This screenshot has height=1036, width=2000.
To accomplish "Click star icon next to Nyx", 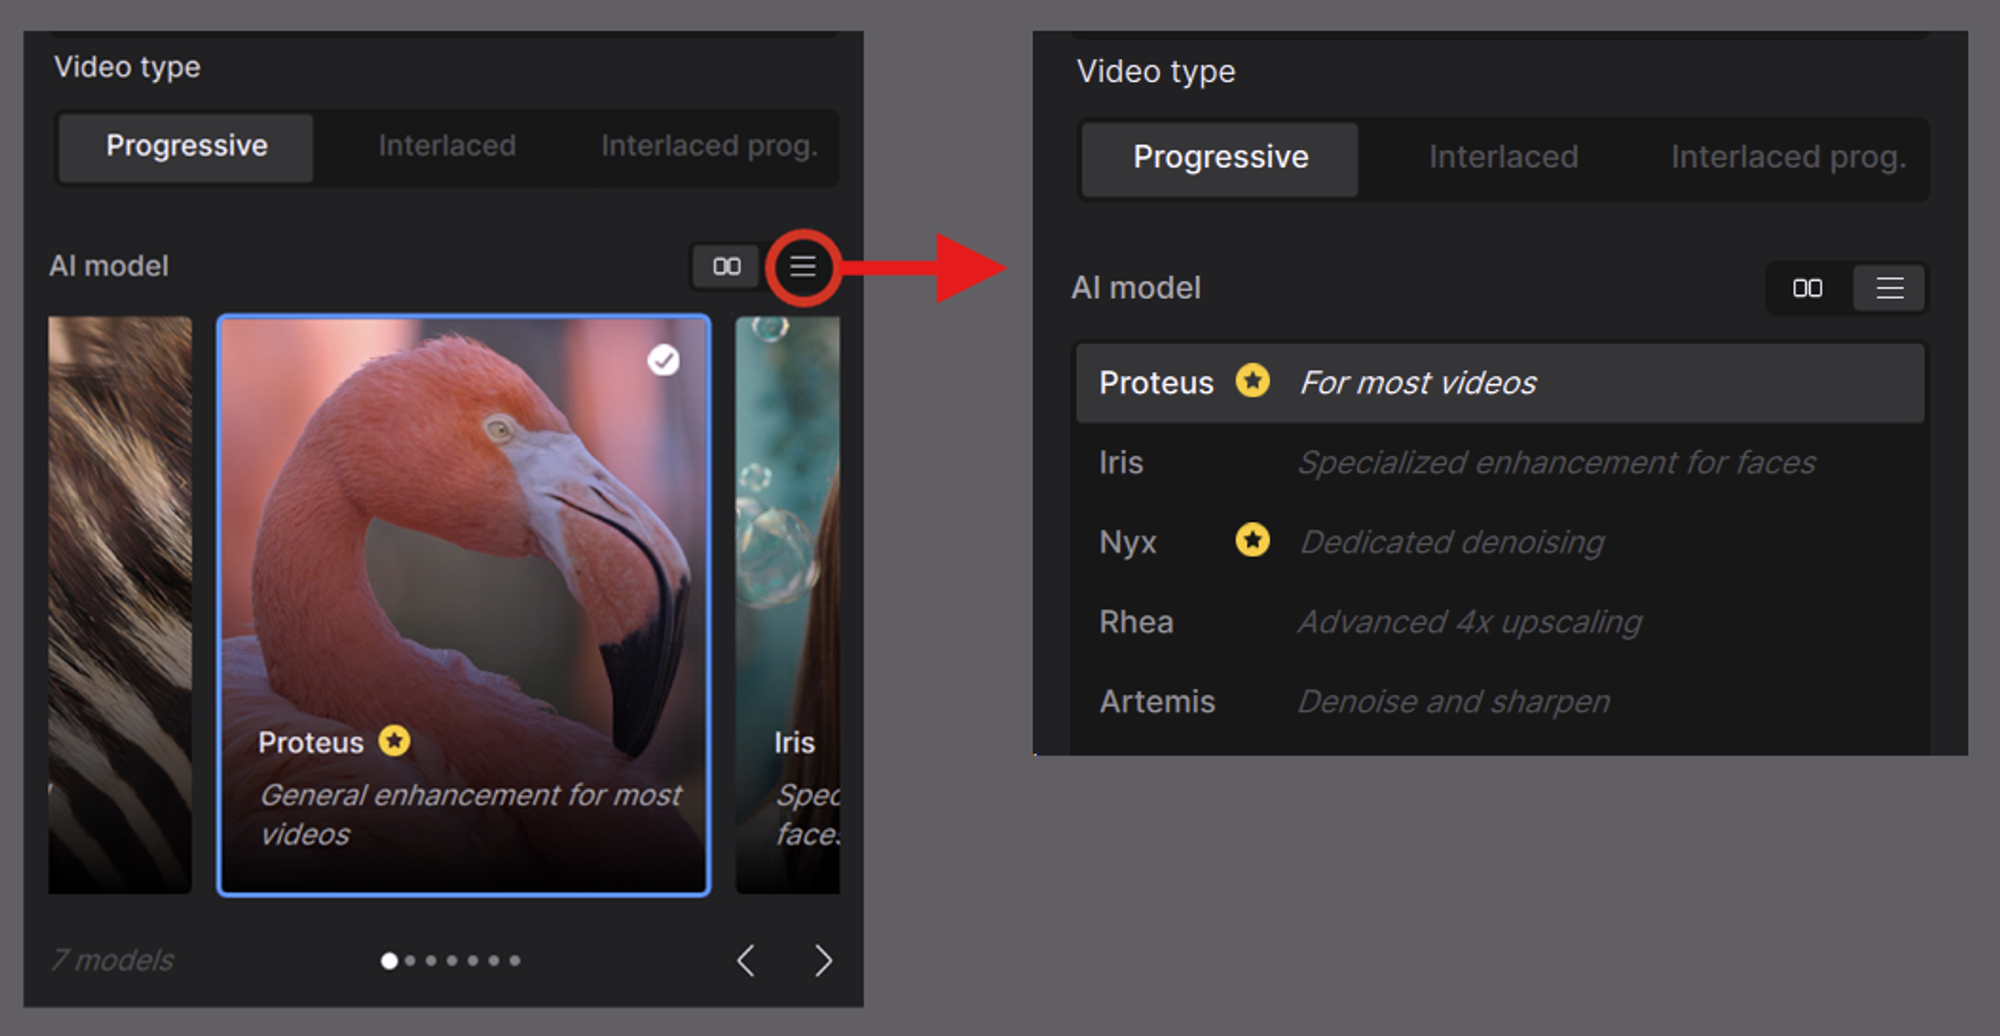I will (x=1252, y=540).
